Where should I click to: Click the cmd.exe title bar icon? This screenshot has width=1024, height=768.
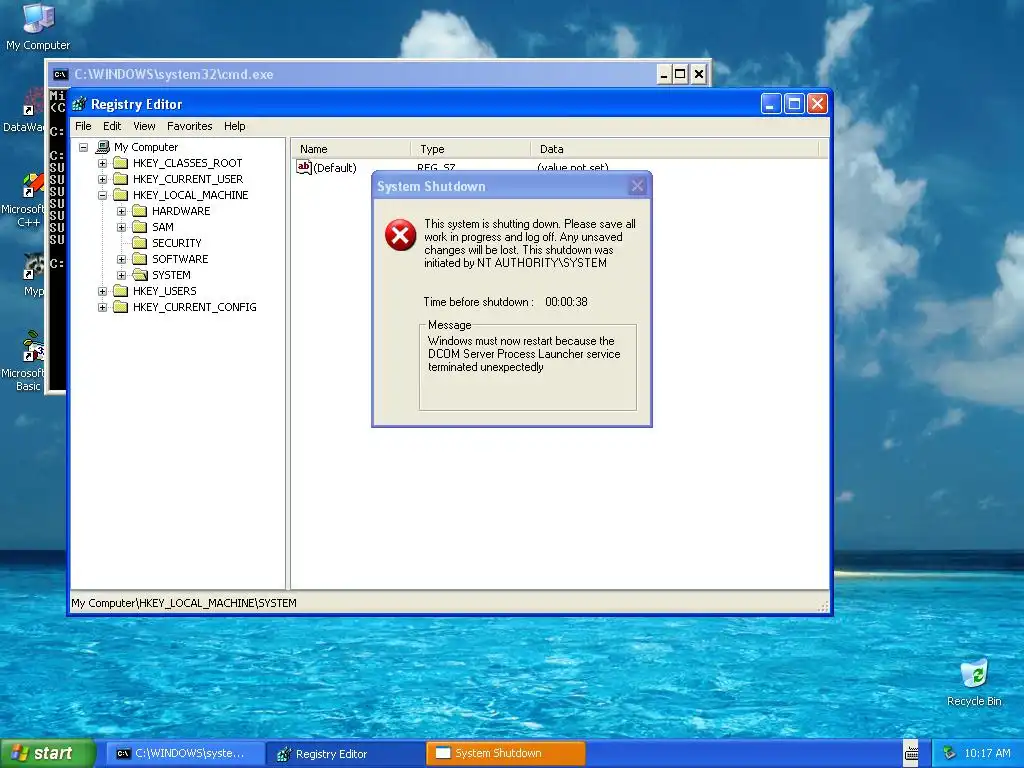[x=61, y=74]
